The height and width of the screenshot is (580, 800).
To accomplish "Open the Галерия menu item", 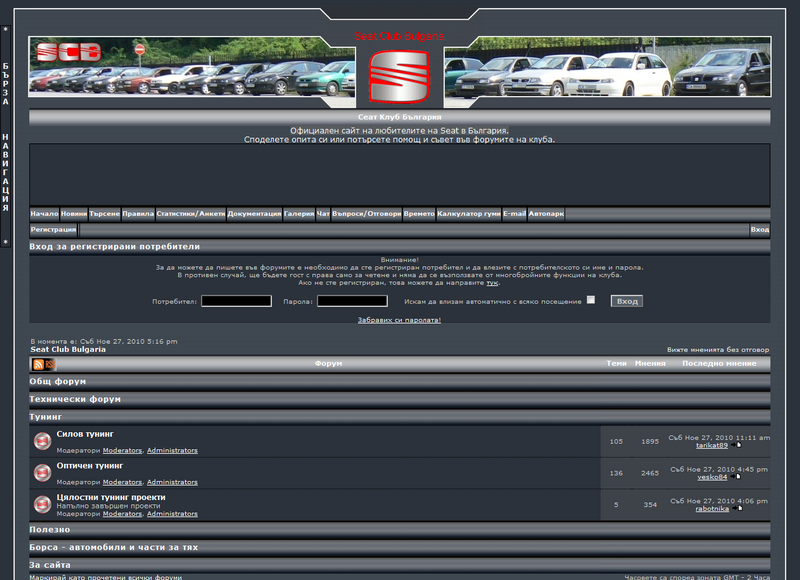I will coord(299,214).
